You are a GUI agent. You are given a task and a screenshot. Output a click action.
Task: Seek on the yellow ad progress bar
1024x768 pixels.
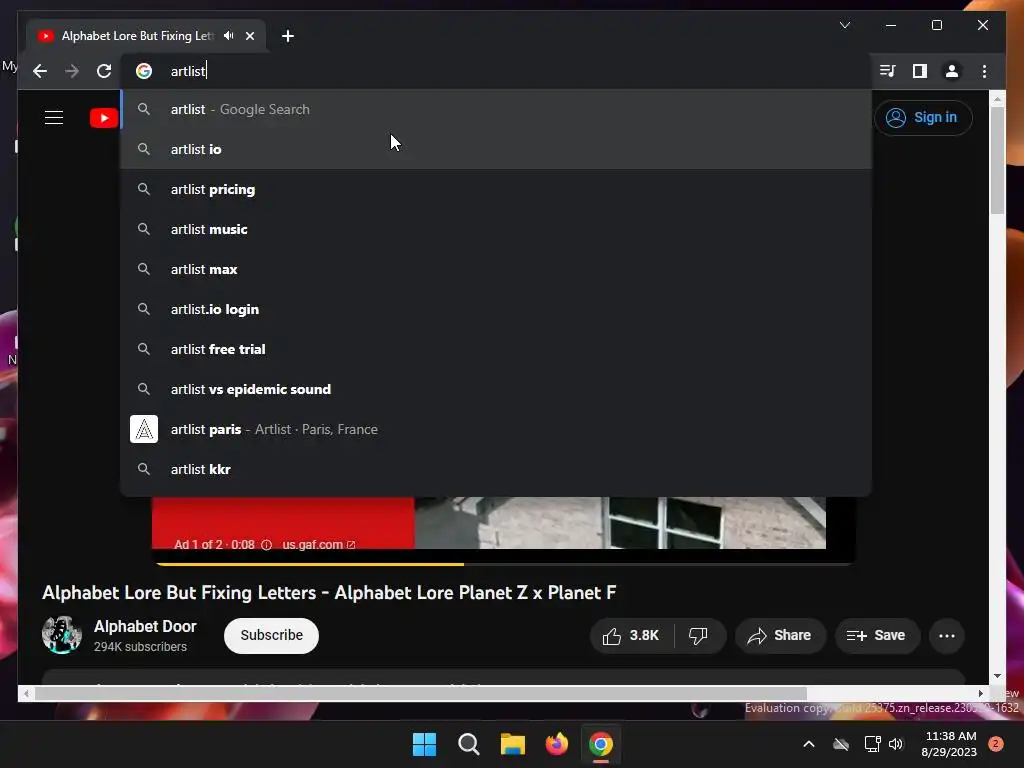tap(310, 564)
